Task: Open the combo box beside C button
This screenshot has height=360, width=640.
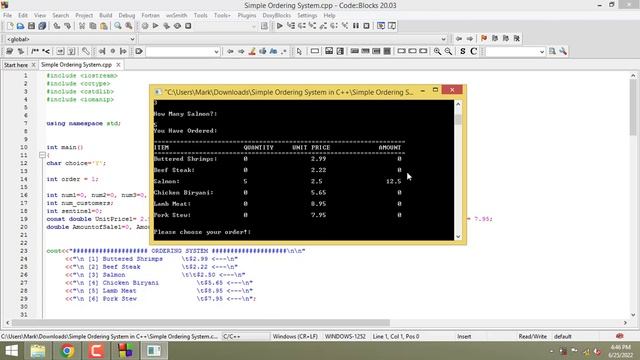Action: [x=542, y=52]
